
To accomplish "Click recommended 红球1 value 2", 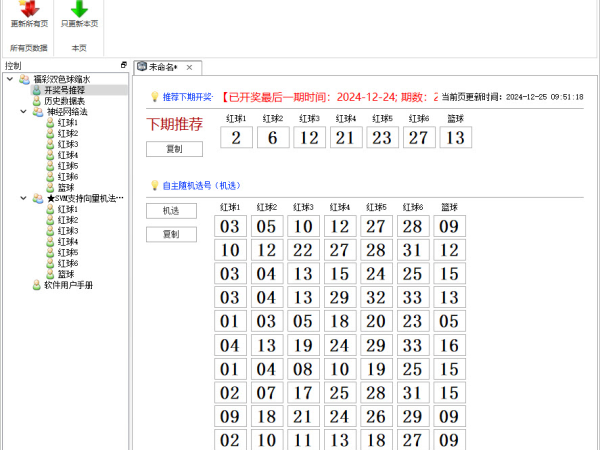I will [236, 137].
